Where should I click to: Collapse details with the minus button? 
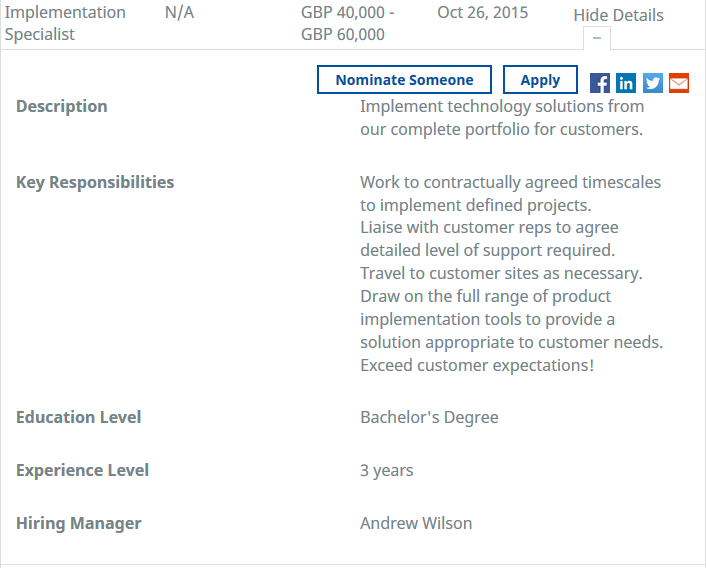click(x=597, y=38)
